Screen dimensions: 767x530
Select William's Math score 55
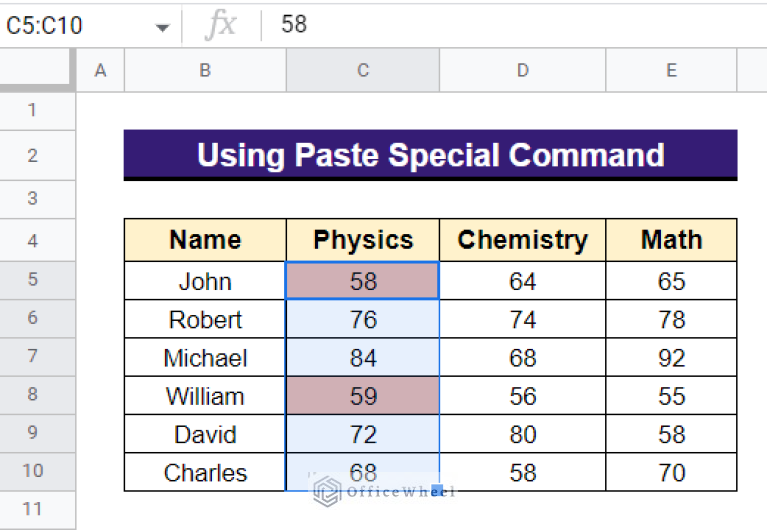(x=671, y=395)
